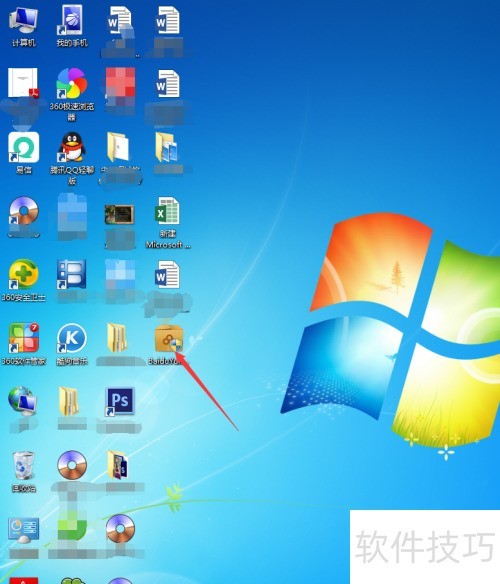The width and height of the screenshot is (500, 584).
Task: Select the blue film-strip shortcut beside 360安全卫士
Action: (72, 275)
